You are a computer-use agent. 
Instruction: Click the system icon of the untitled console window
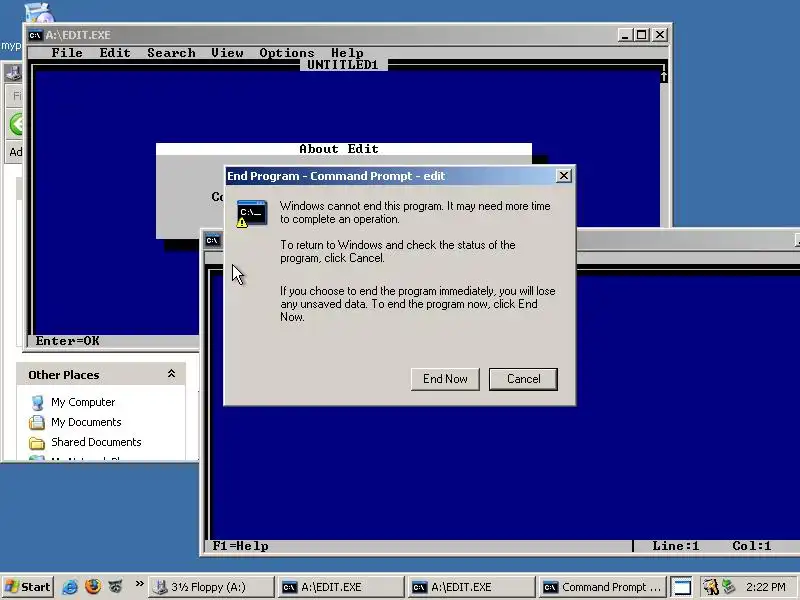212,240
